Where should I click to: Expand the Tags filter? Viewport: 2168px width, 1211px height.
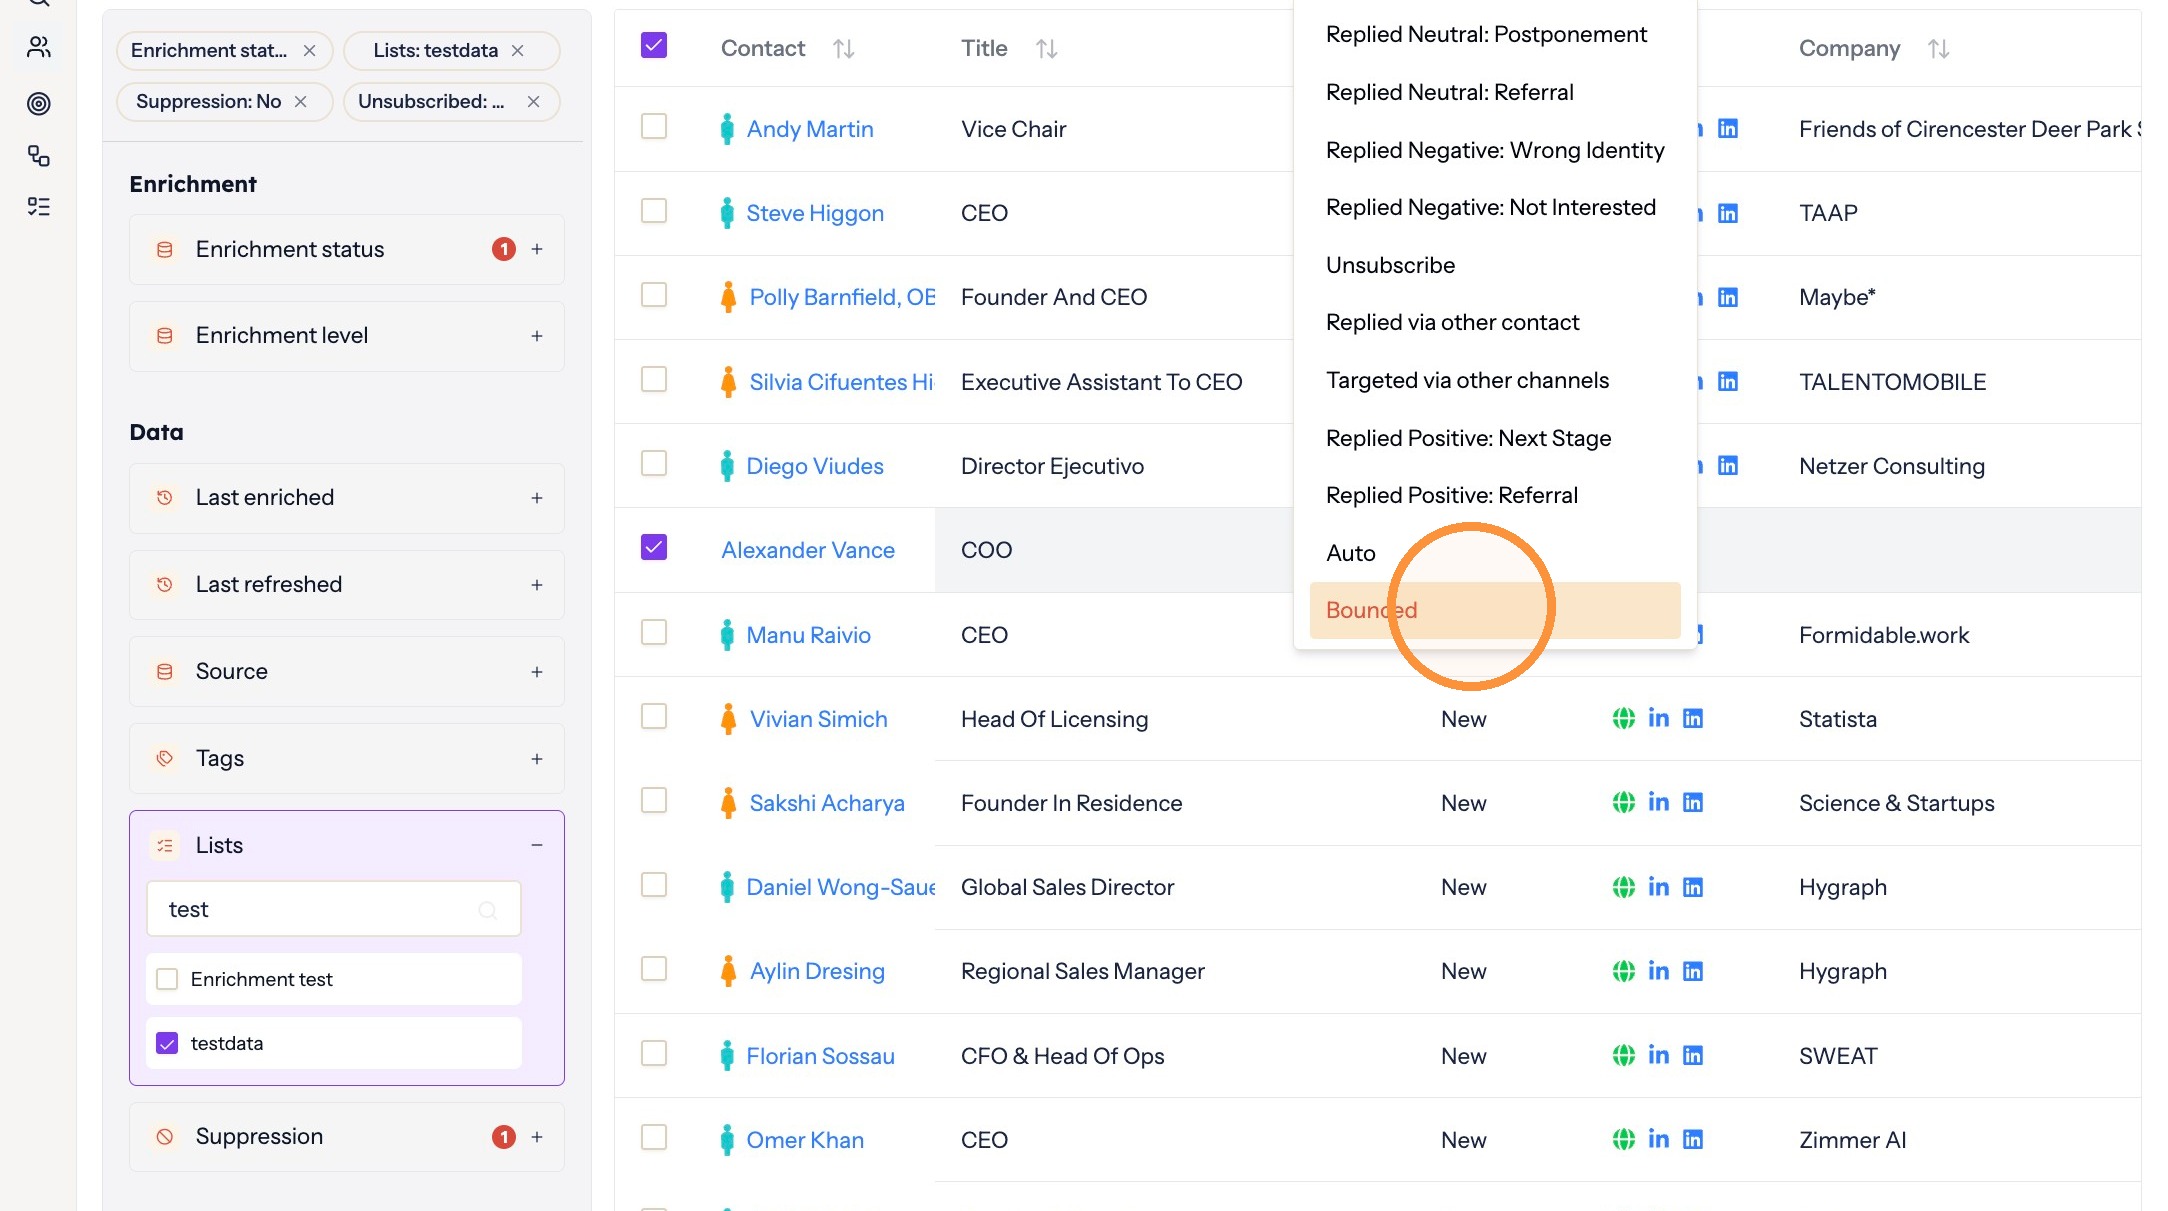537,759
